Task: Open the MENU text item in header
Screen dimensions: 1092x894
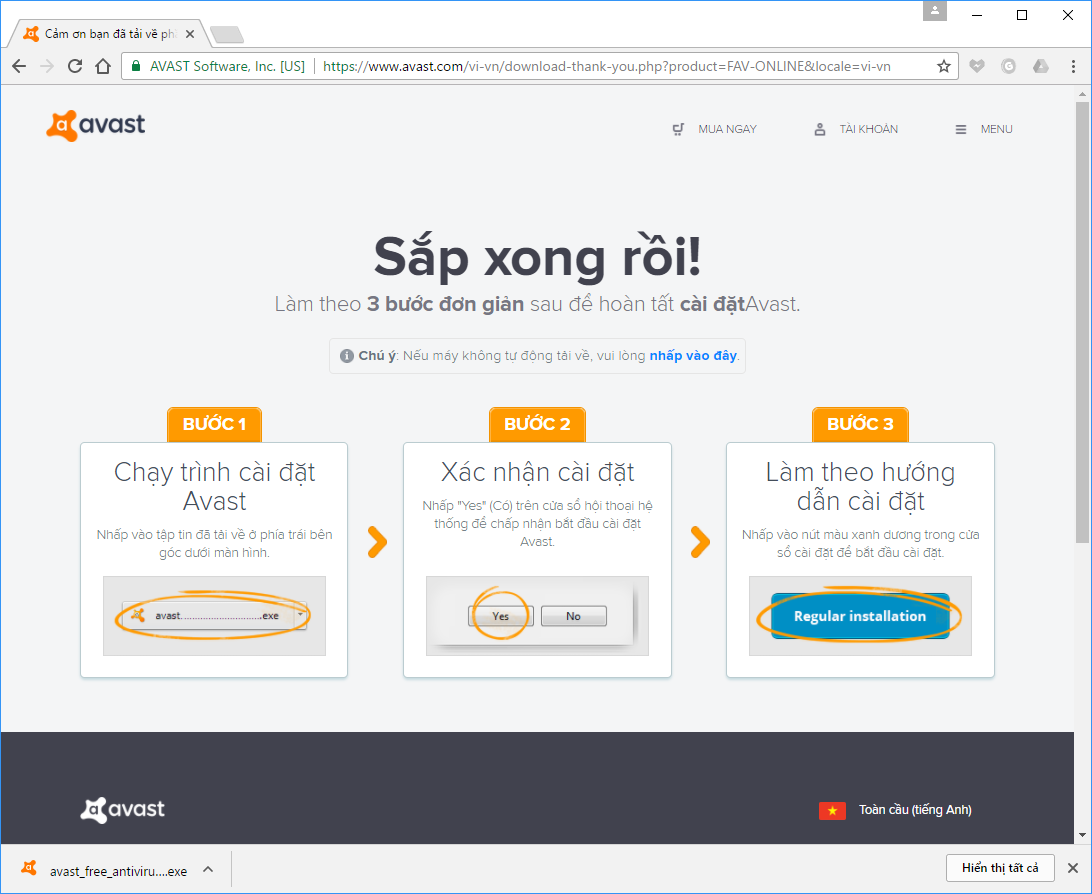Action: 997,130
